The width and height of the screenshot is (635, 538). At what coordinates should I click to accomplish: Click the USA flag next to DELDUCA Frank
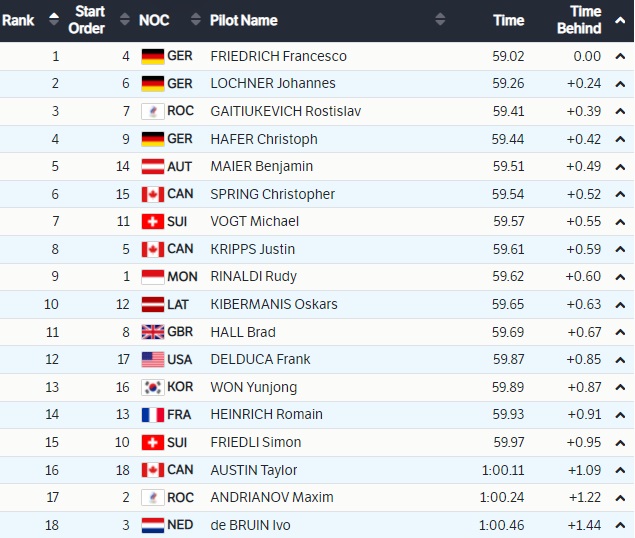click(x=153, y=359)
